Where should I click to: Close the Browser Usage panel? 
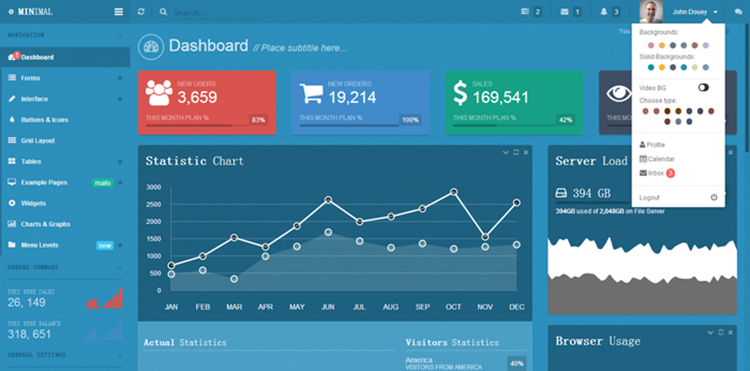coord(730,332)
